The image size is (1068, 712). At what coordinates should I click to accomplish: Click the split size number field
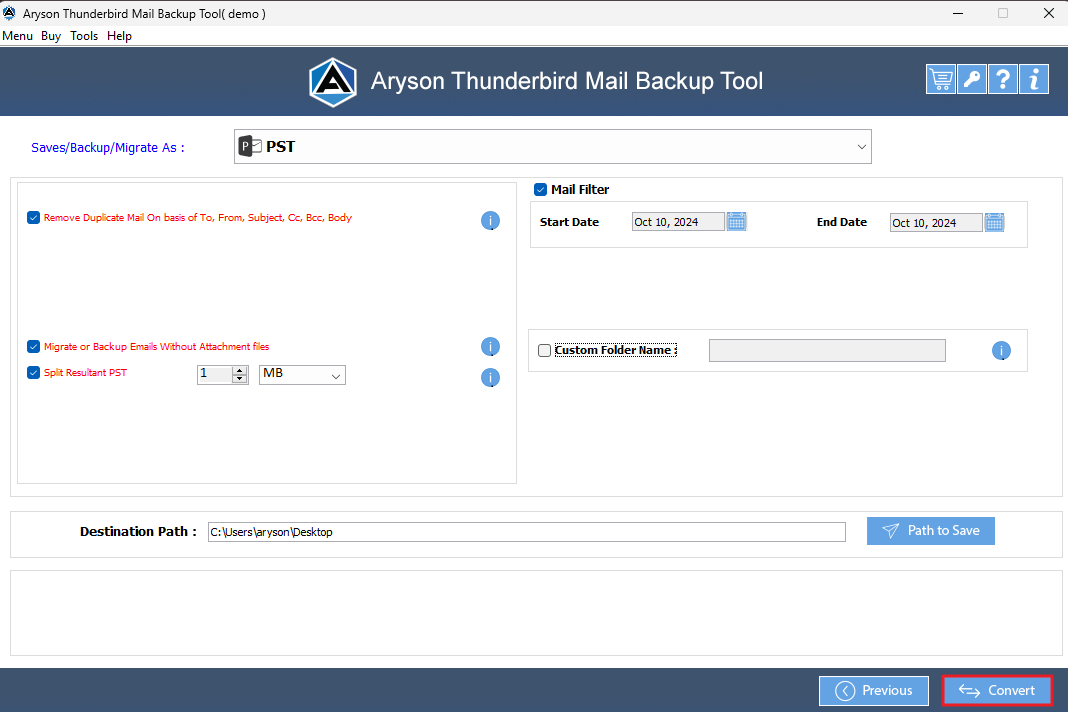(x=215, y=375)
